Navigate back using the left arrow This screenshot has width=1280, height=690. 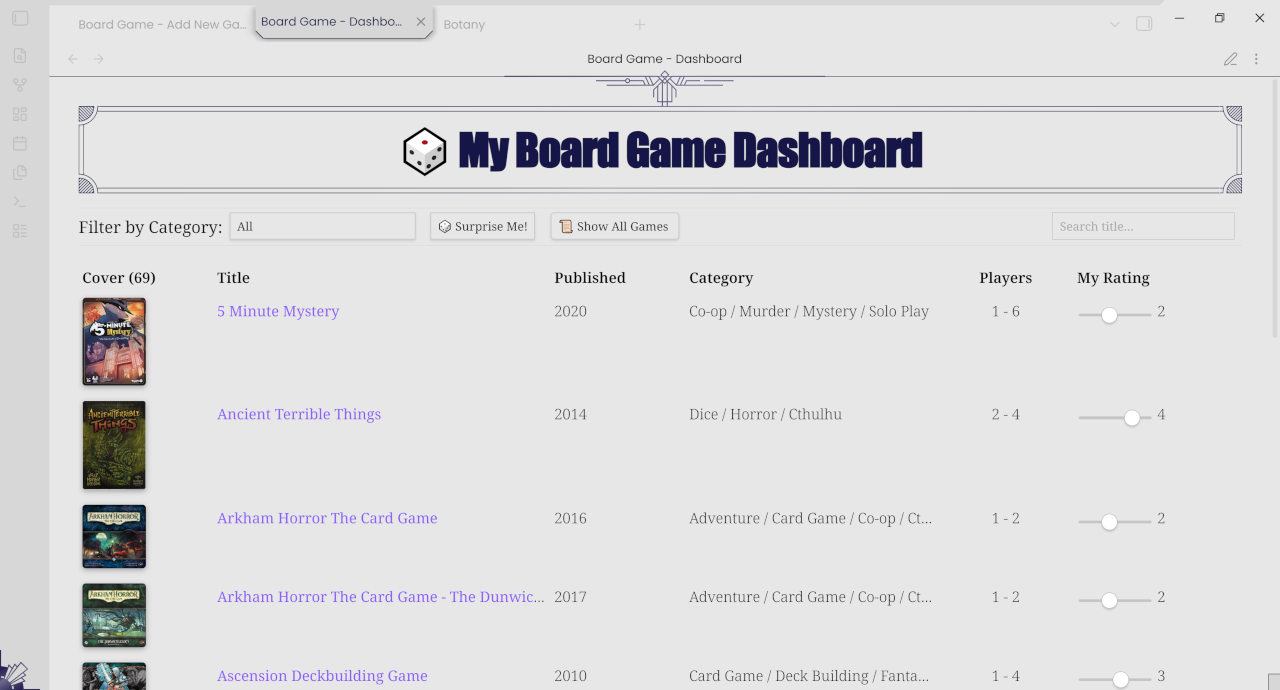click(72, 59)
